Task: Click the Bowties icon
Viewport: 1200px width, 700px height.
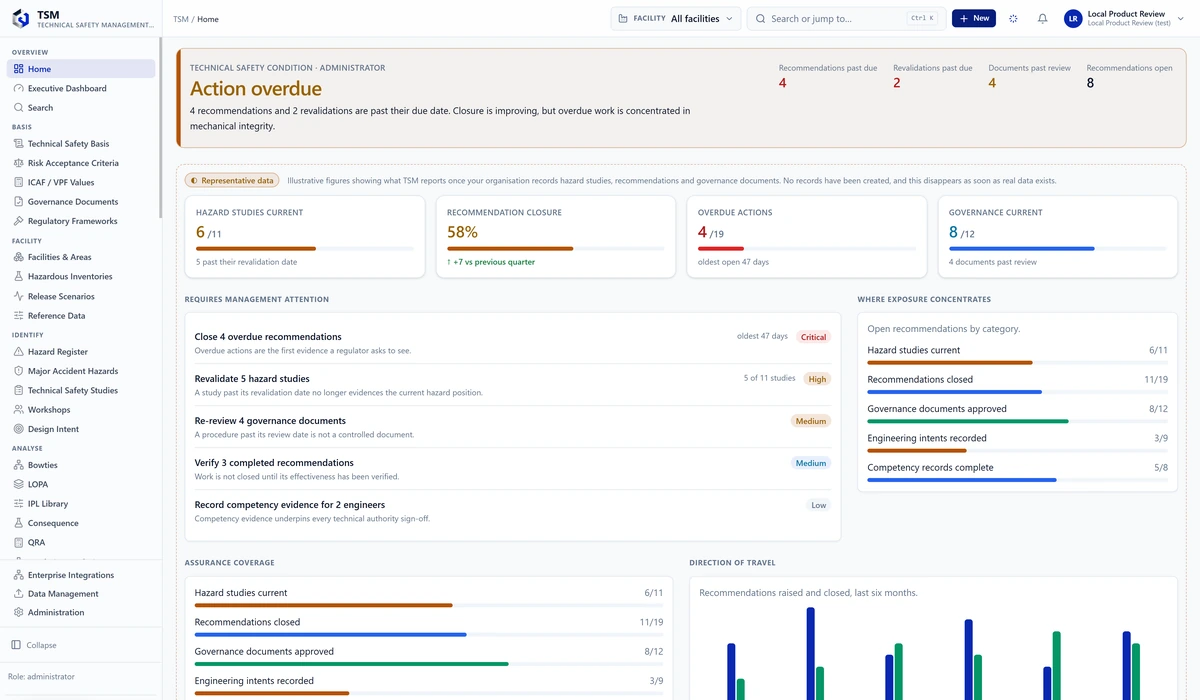Action: point(18,465)
